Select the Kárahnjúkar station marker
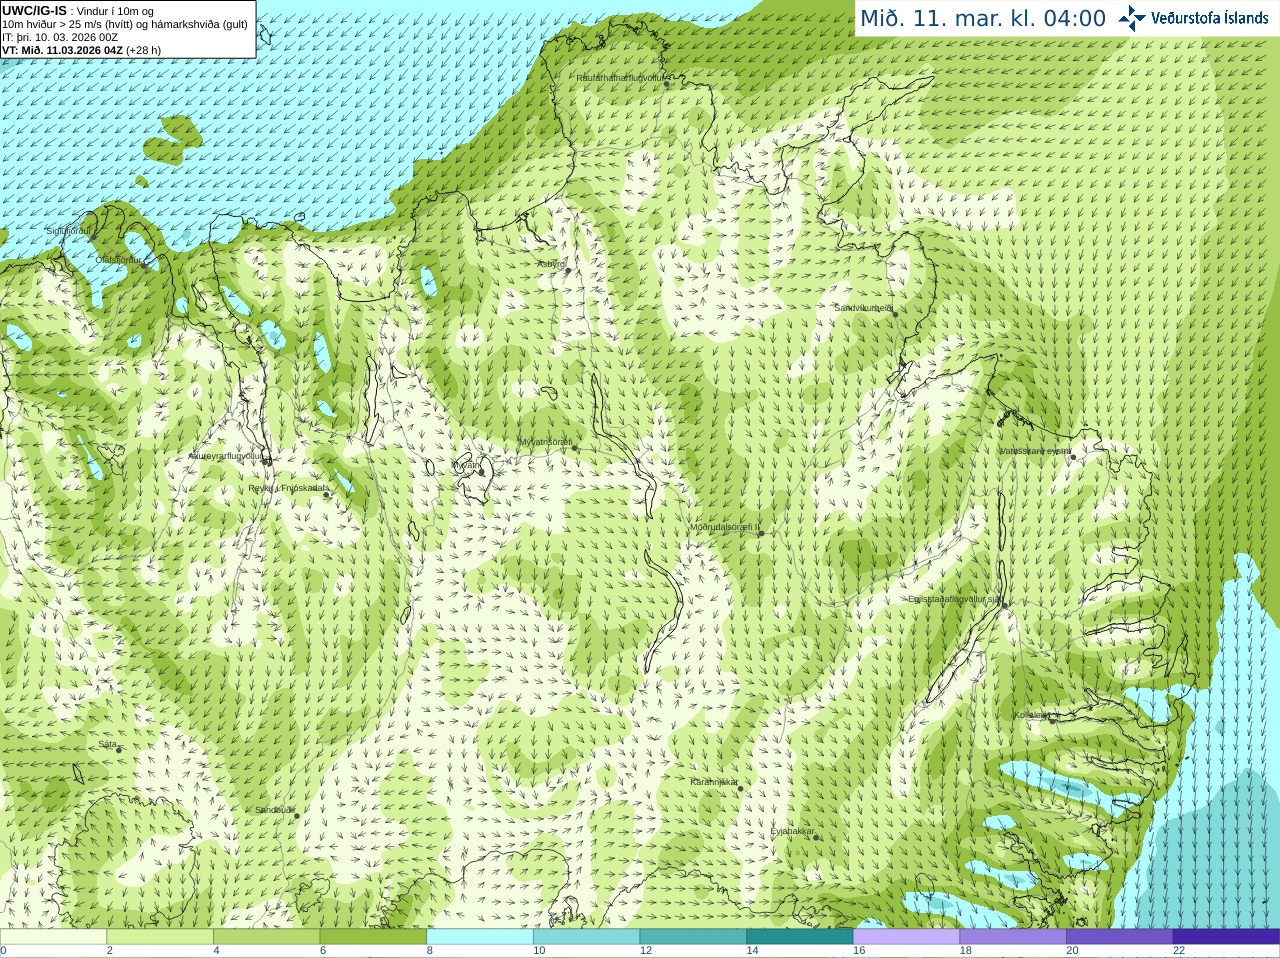The width and height of the screenshot is (1280, 958). coord(741,788)
